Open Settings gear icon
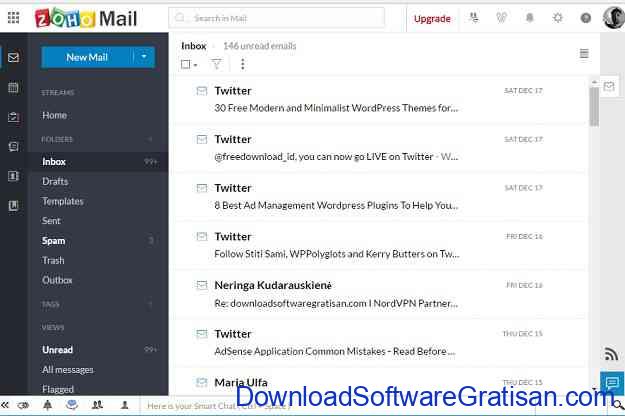Image resolution: width=625 pixels, height=416 pixels. (x=558, y=18)
